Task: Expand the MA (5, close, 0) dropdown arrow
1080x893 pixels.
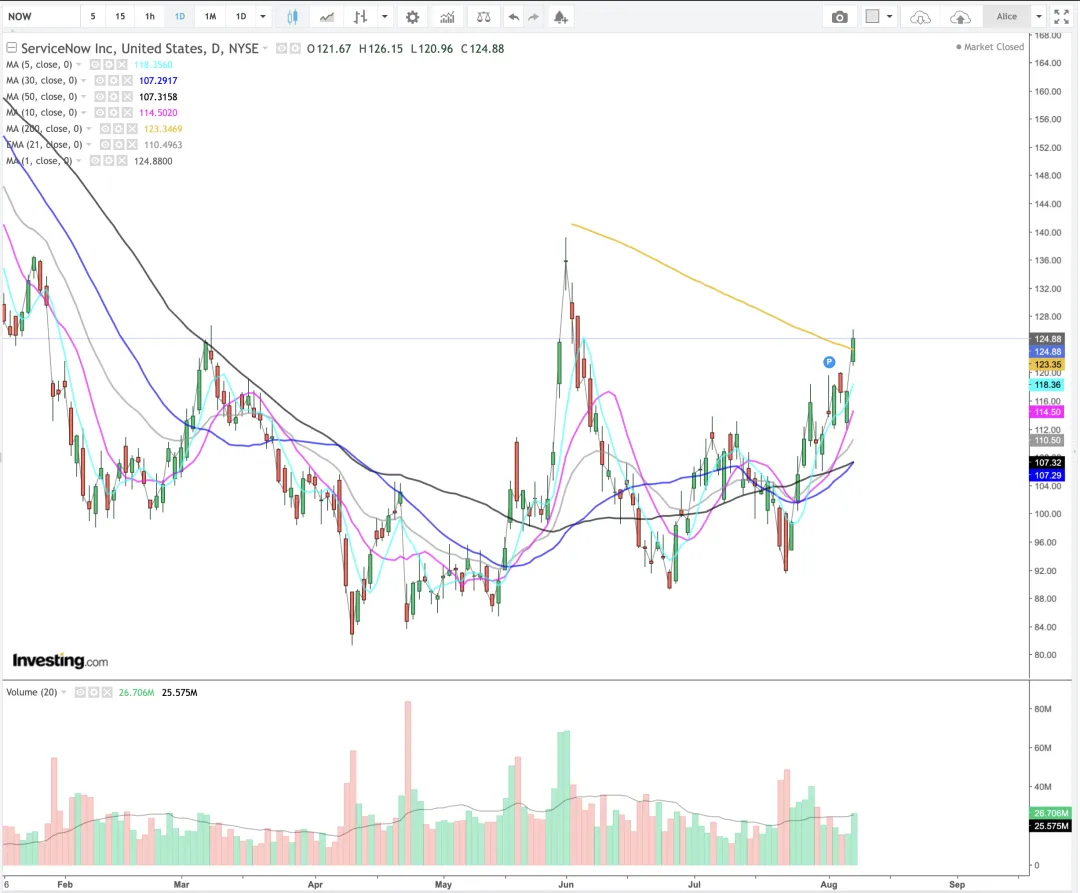Action: (x=79, y=65)
